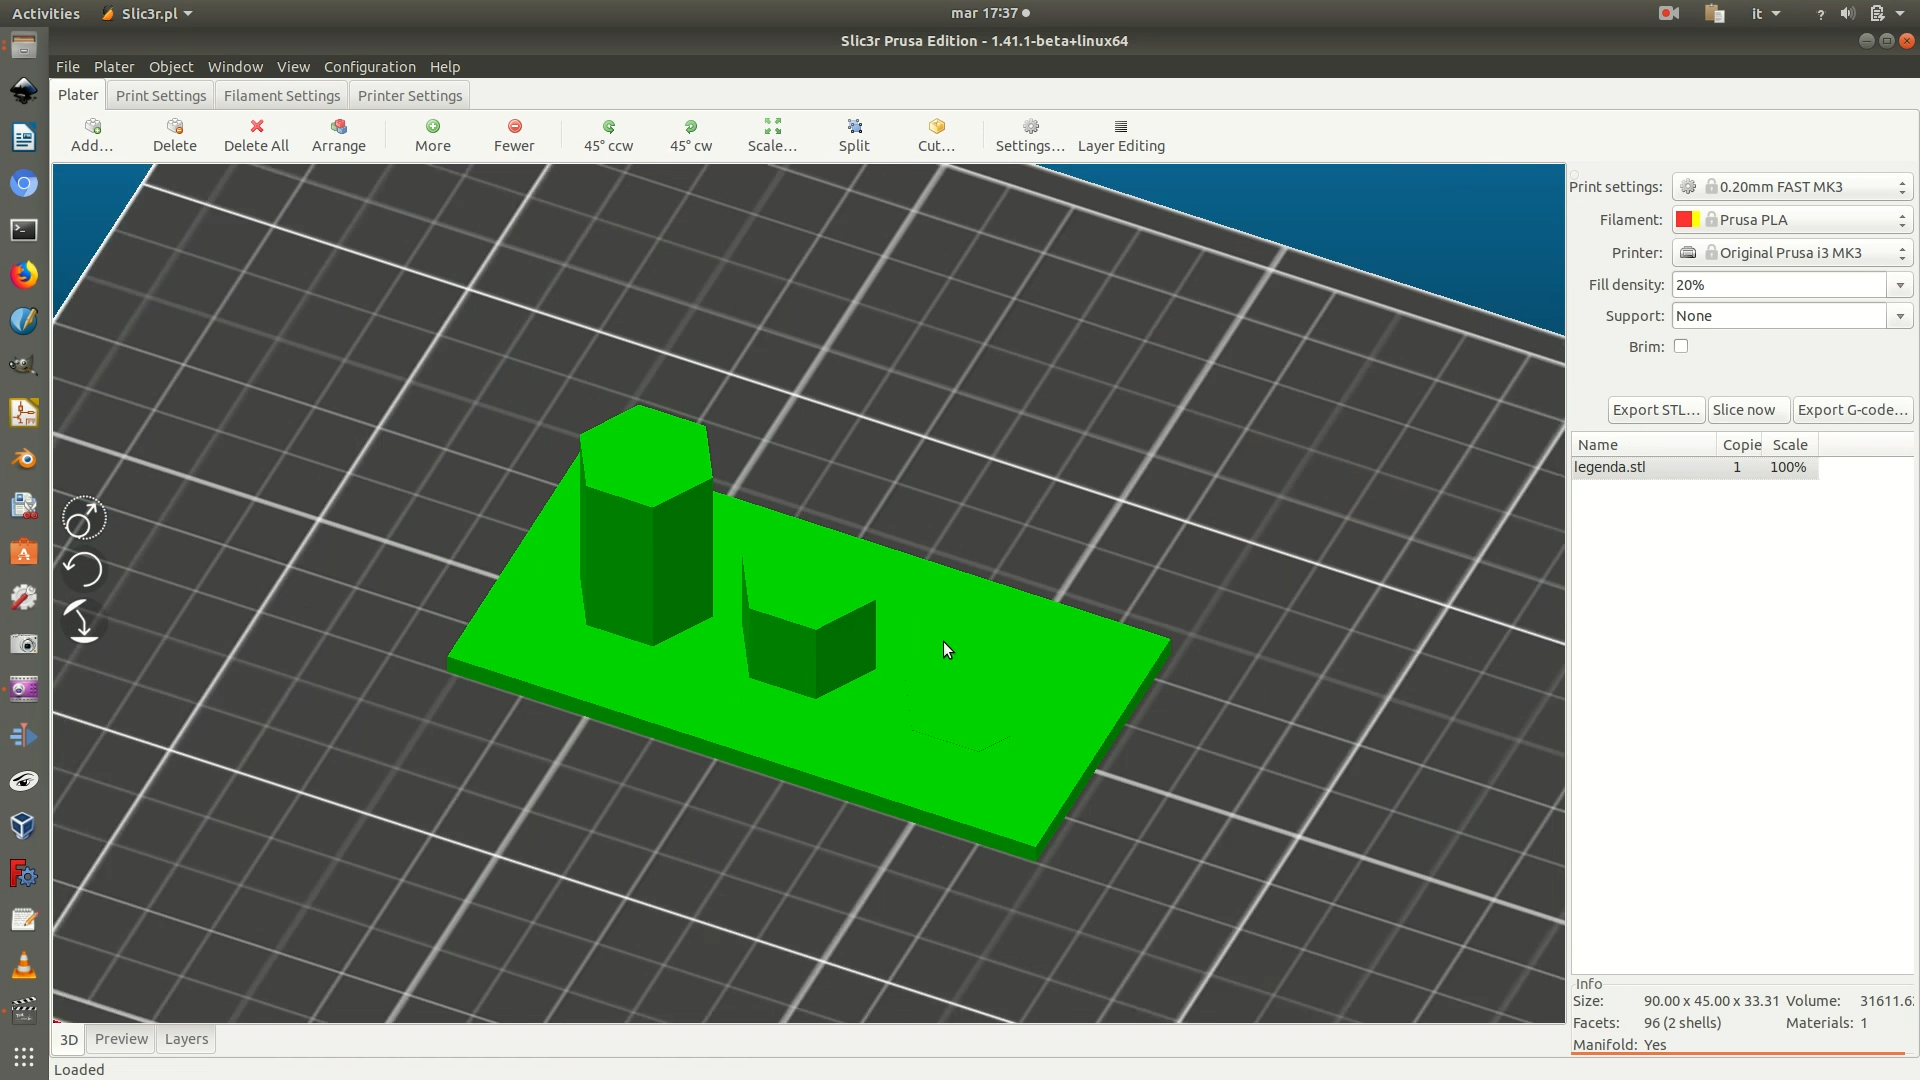Switch to the Layers view tab
This screenshot has width=1920, height=1080.
pos(186,1039)
